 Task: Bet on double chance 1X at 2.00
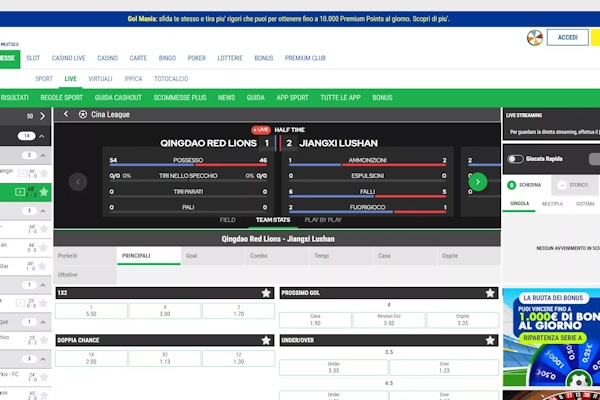click(91, 358)
